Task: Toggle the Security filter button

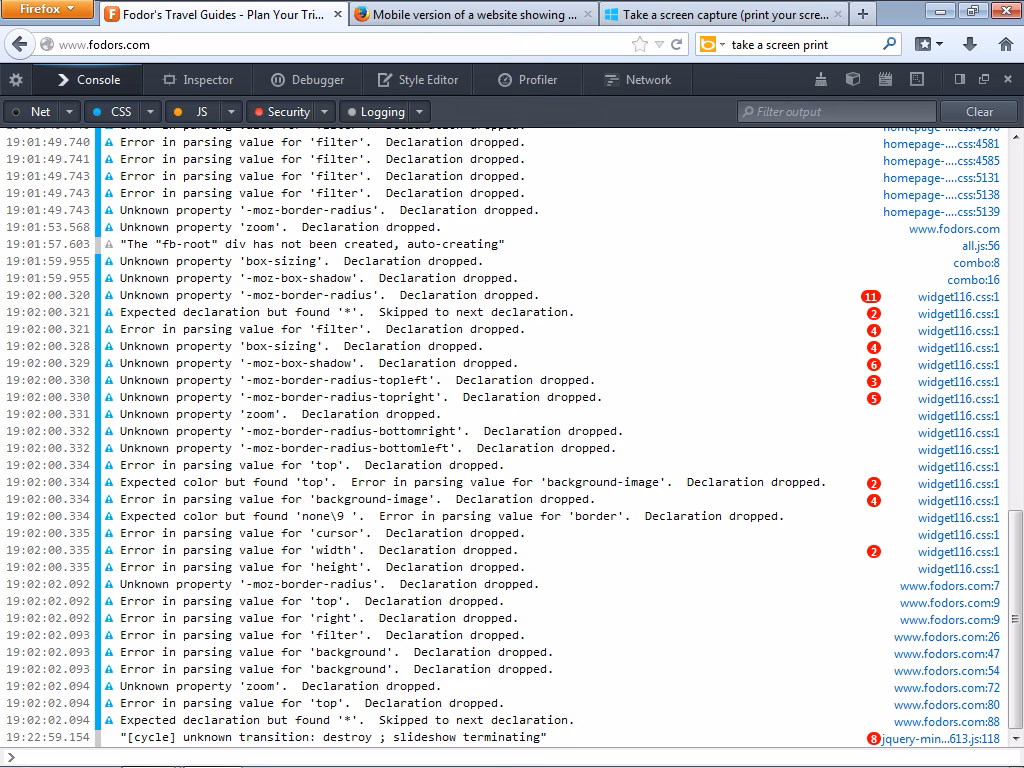Action: pyautogui.click(x=281, y=112)
